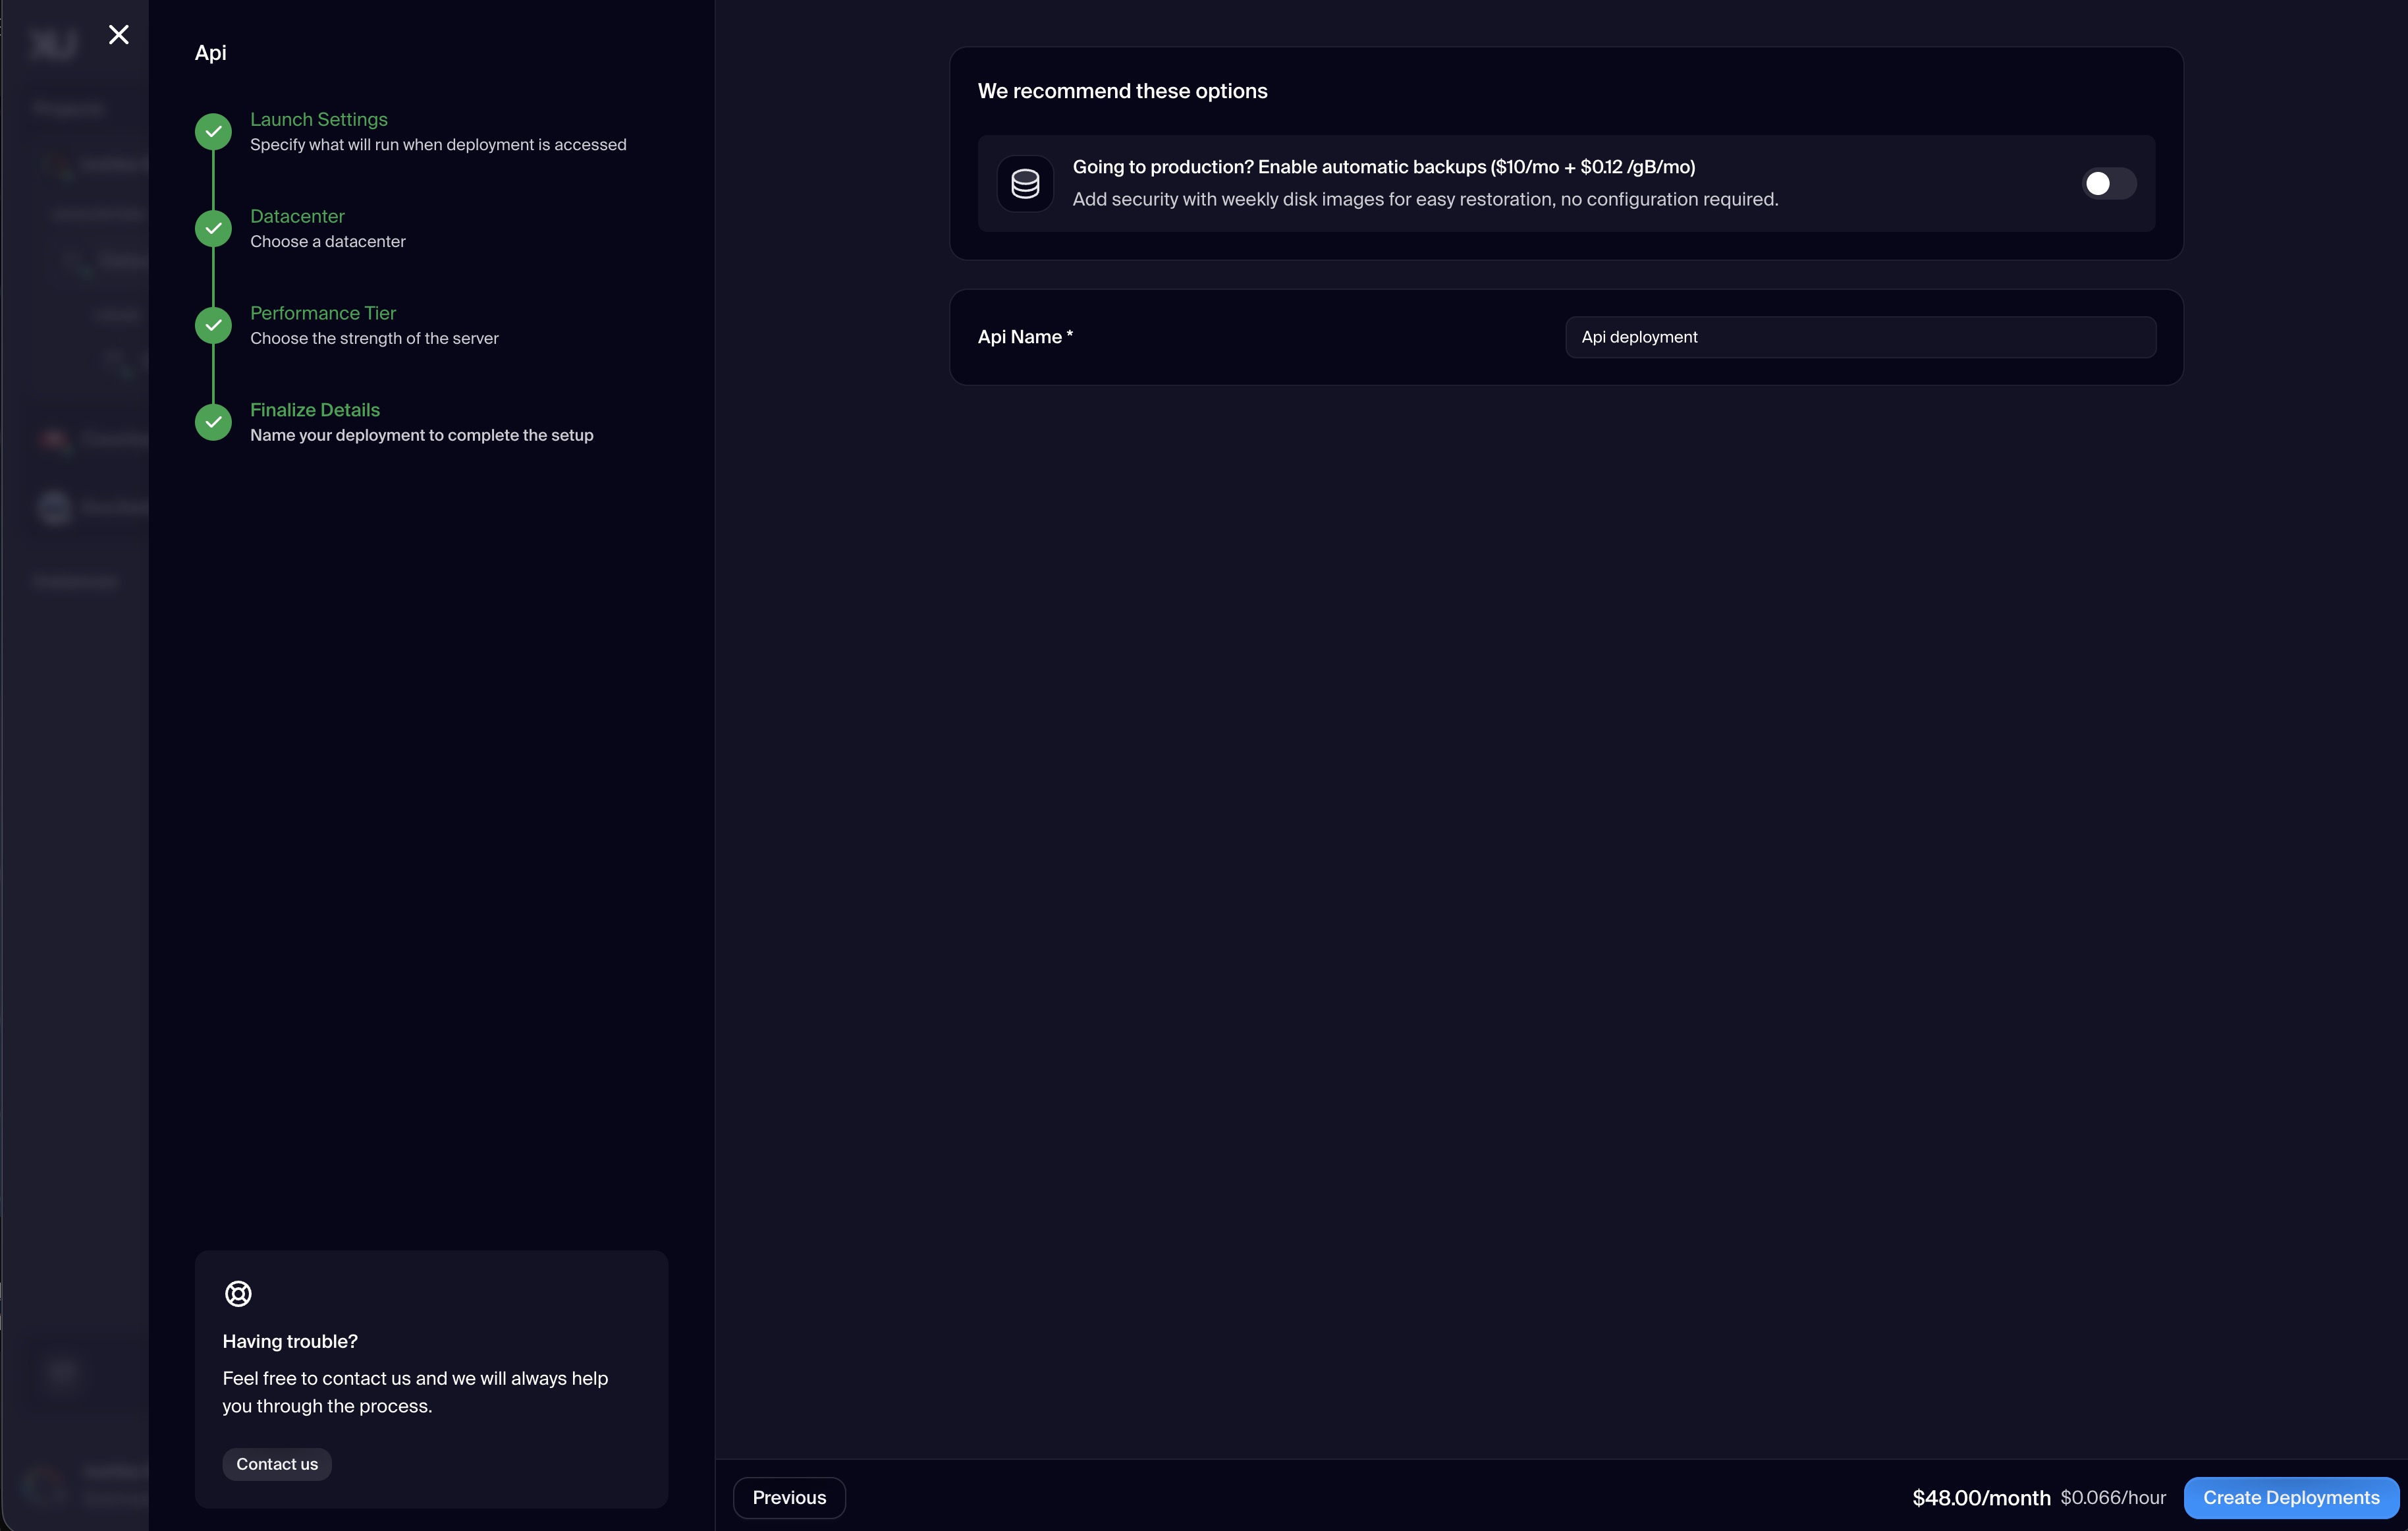Go back with the Previous button
2408x1531 pixels.
tap(789, 1497)
